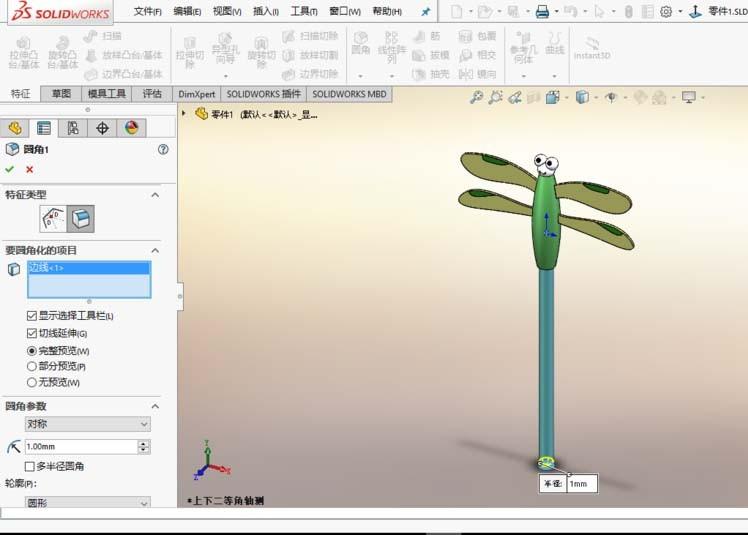
Task: Click the Revolved Cut (旋转切除) icon
Action: [x=261, y=52]
